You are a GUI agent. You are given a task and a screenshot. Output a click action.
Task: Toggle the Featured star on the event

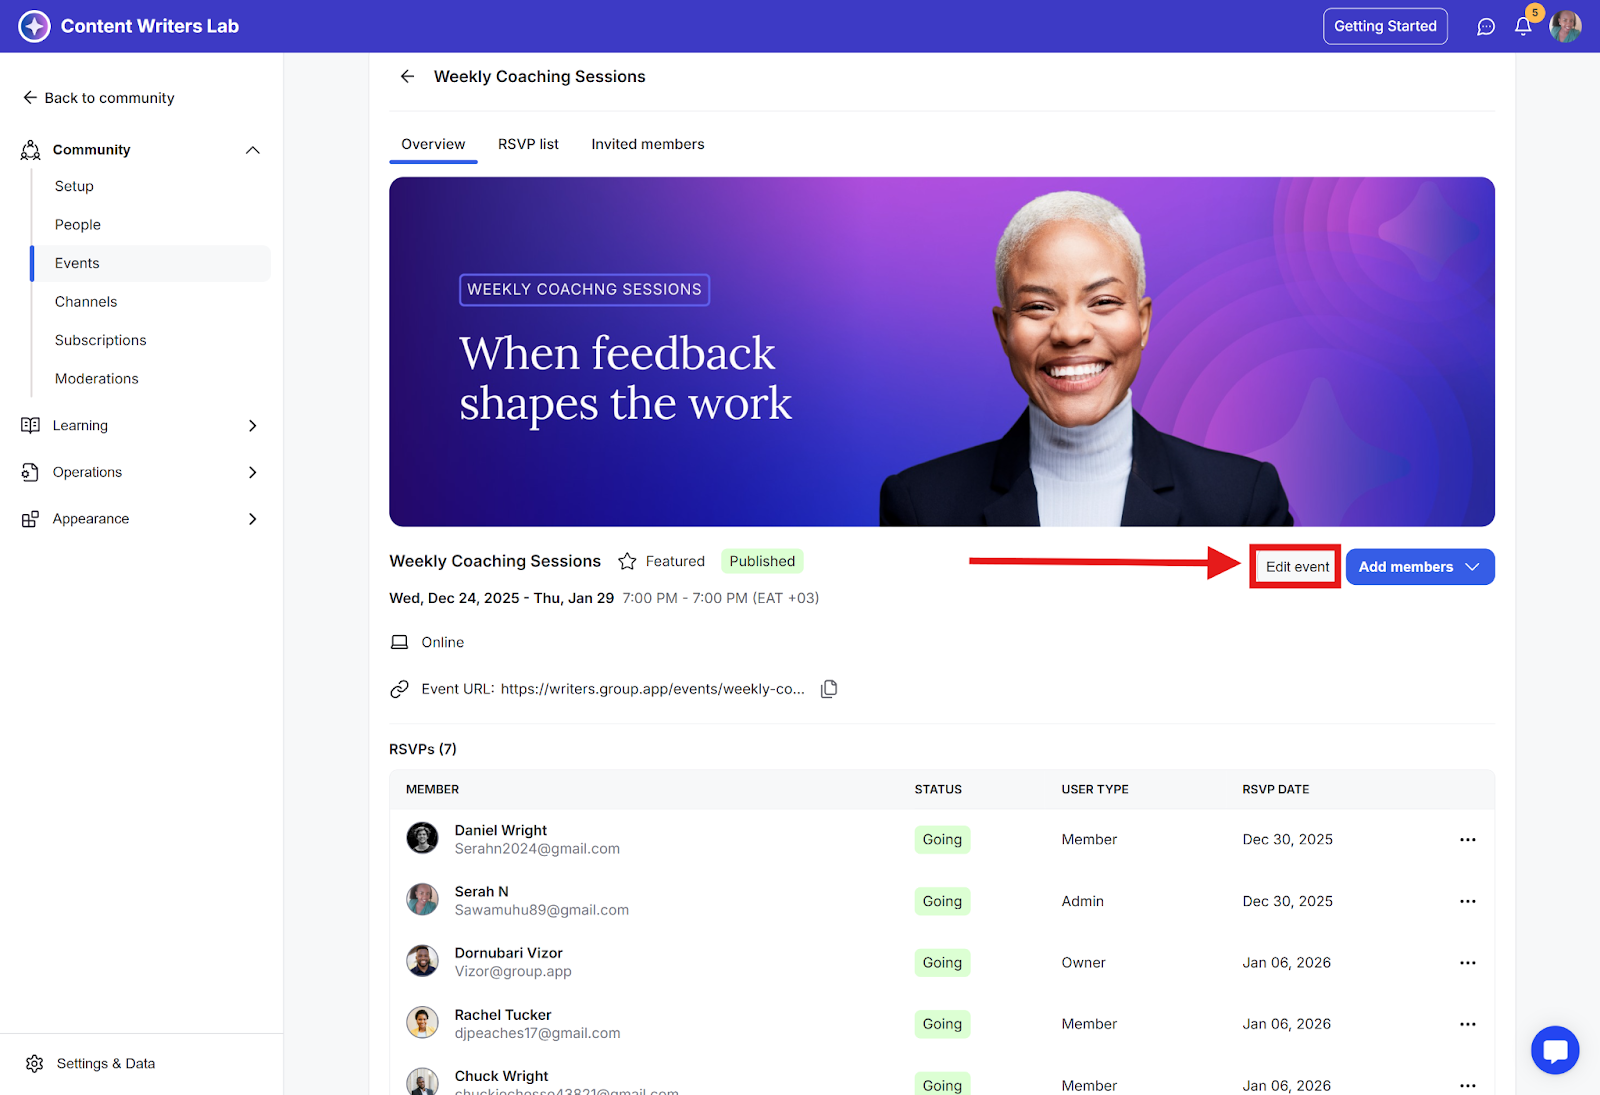point(627,561)
